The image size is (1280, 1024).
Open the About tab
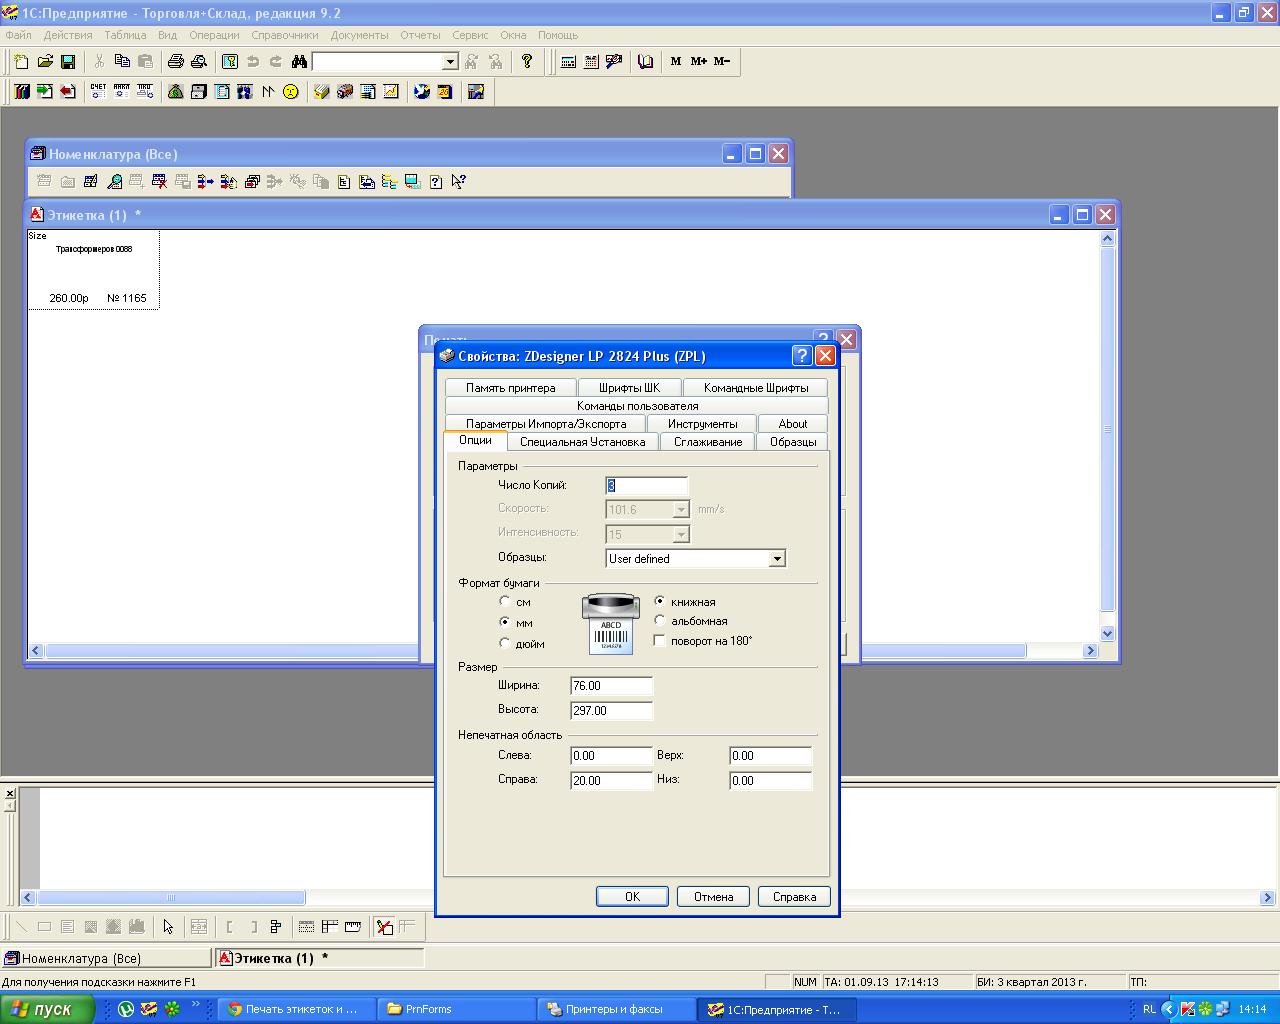coord(793,424)
